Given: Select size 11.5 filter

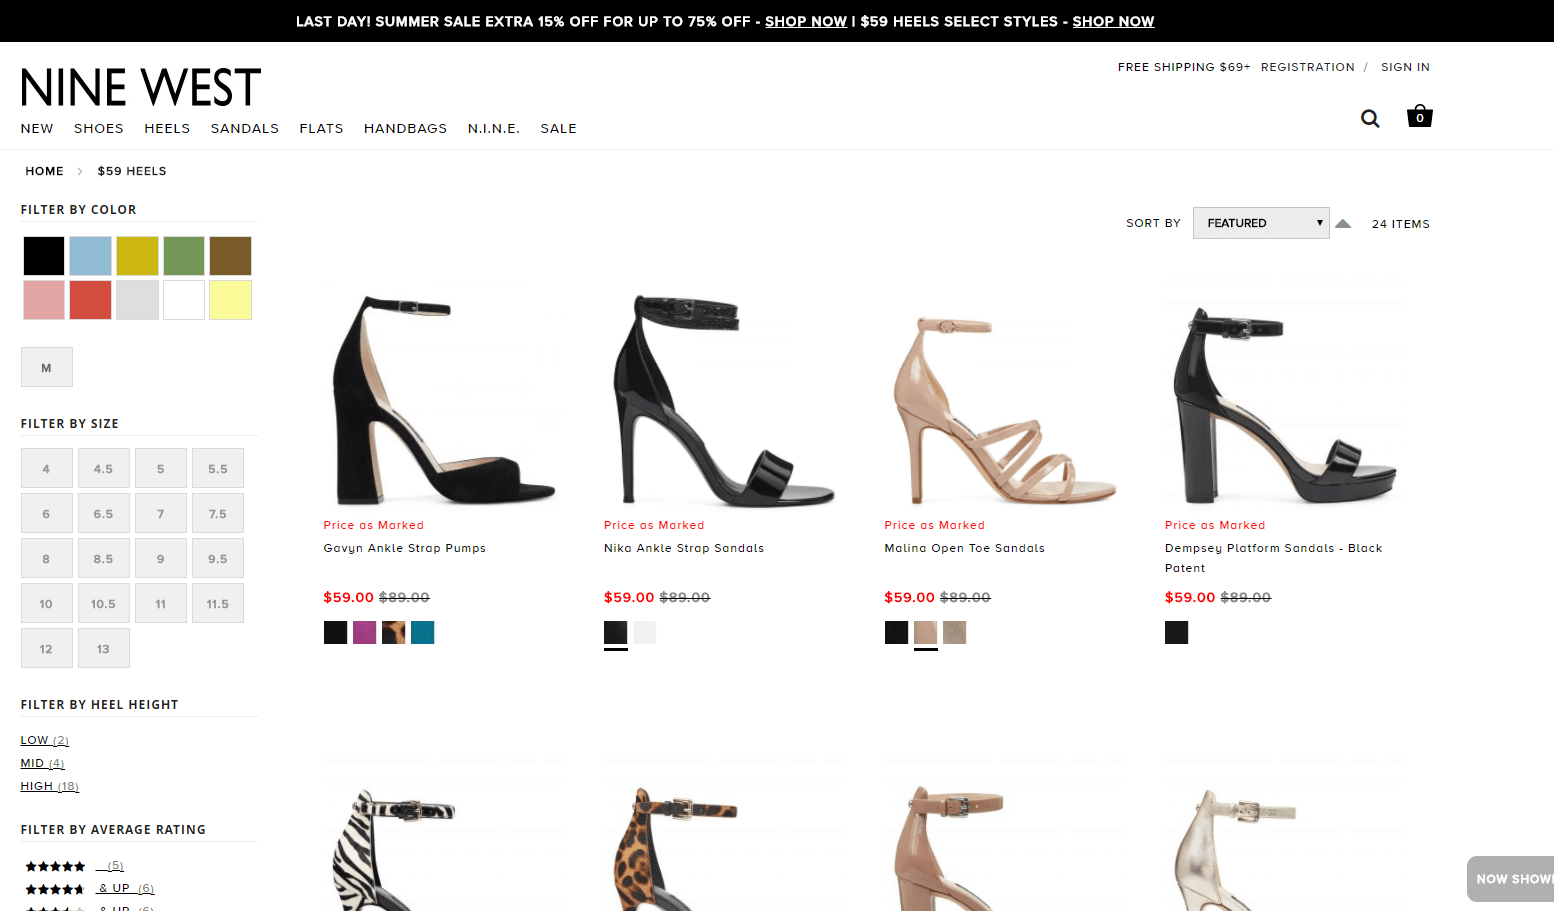Looking at the screenshot, I should [x=218, y=603].
